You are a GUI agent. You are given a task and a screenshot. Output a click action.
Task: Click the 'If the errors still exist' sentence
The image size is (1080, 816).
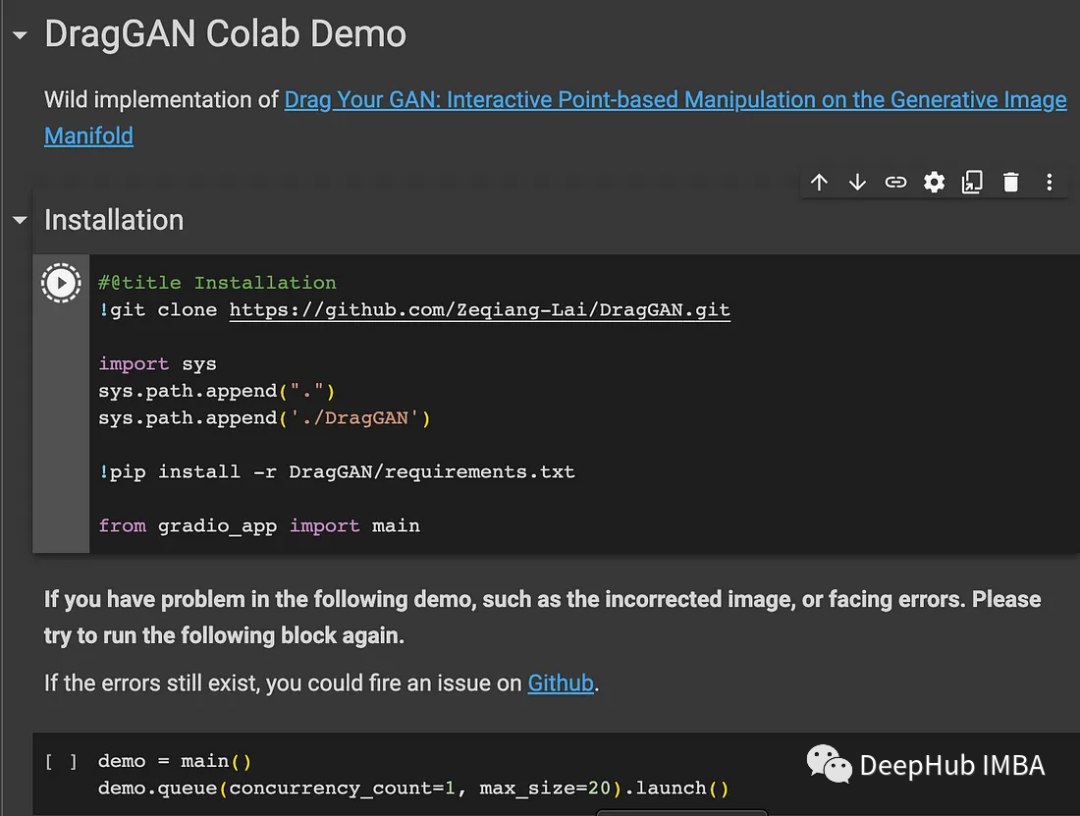tap(322, 683)
